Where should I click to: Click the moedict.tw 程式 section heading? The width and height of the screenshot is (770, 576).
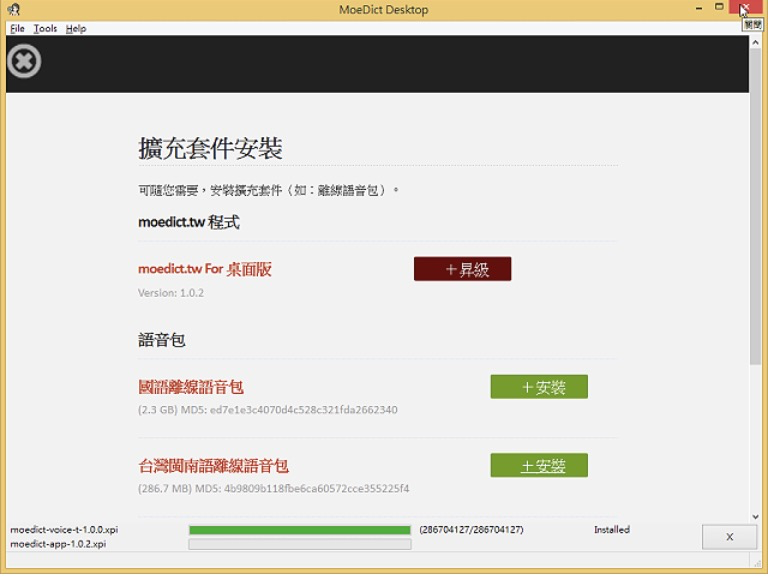click(189, 222)
